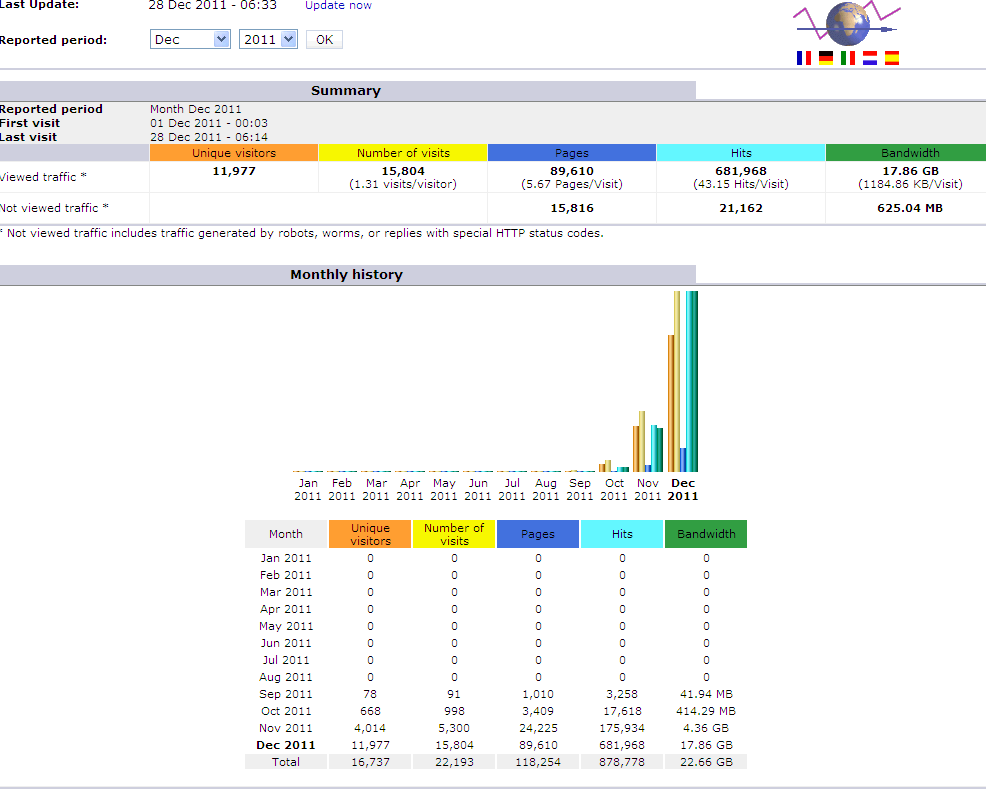
Task: Click the Unique visitors history table header
Action: pos(370,534)
